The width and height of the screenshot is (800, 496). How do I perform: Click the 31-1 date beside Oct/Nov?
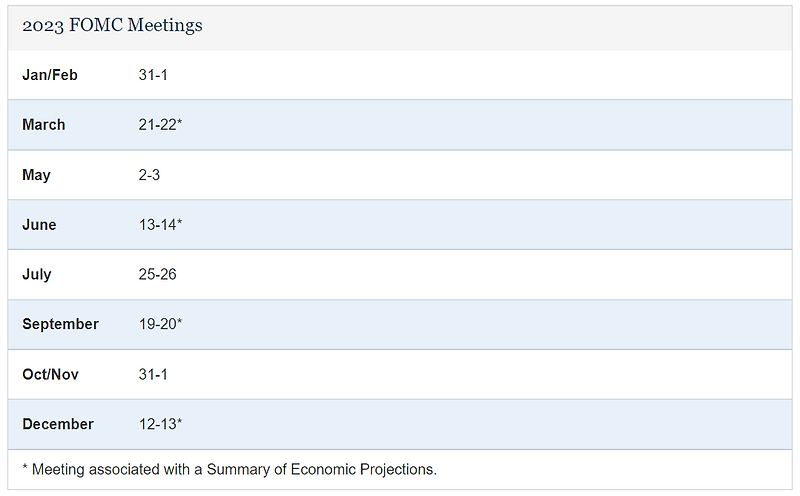(x=154, y=374)
